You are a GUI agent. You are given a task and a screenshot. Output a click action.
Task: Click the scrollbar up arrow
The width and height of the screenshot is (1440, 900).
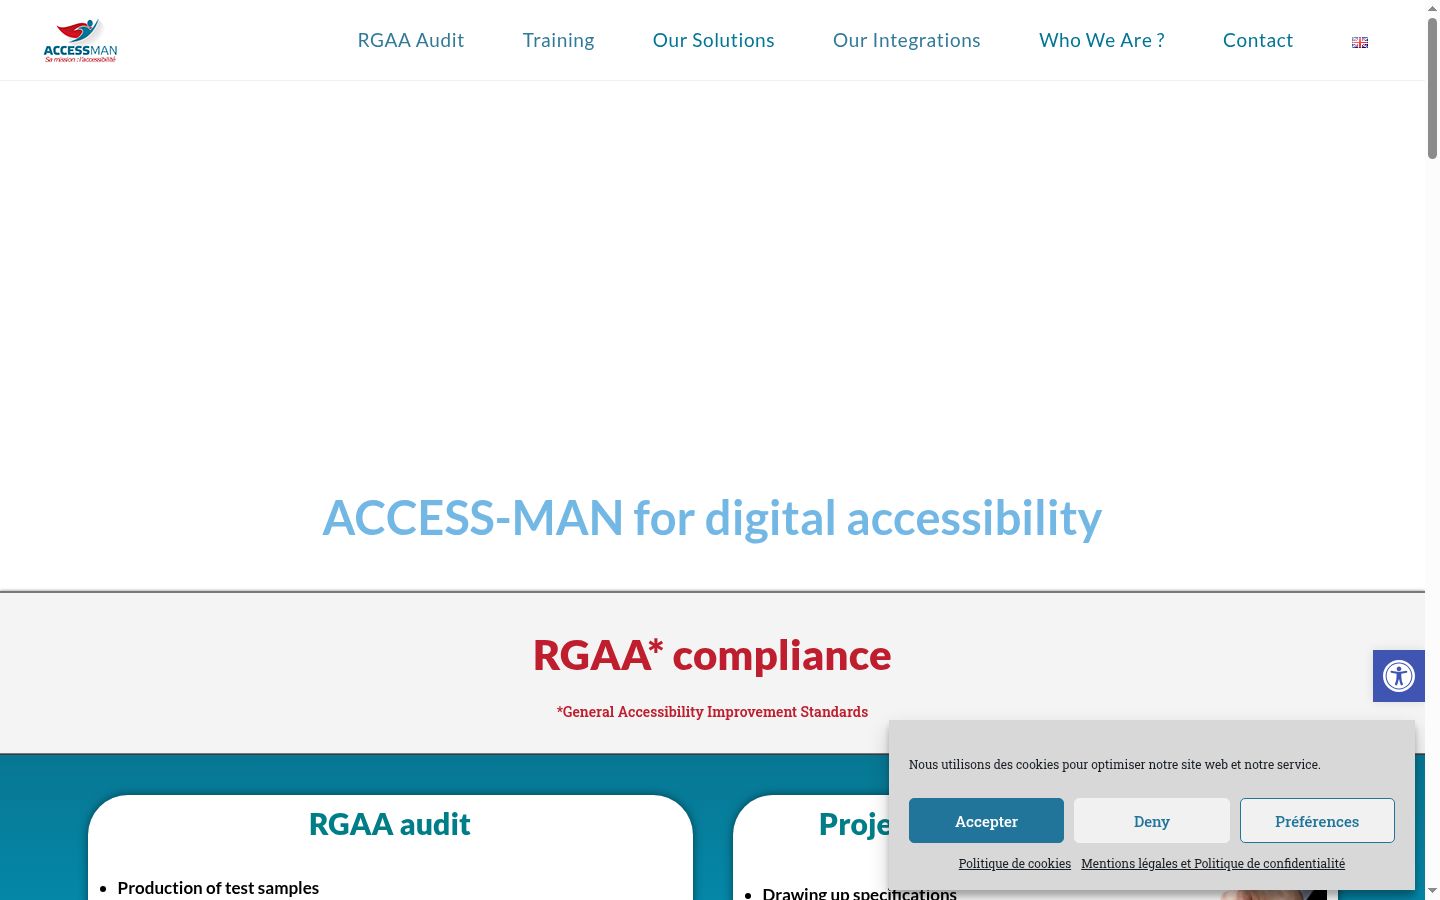coord(1432,8)
